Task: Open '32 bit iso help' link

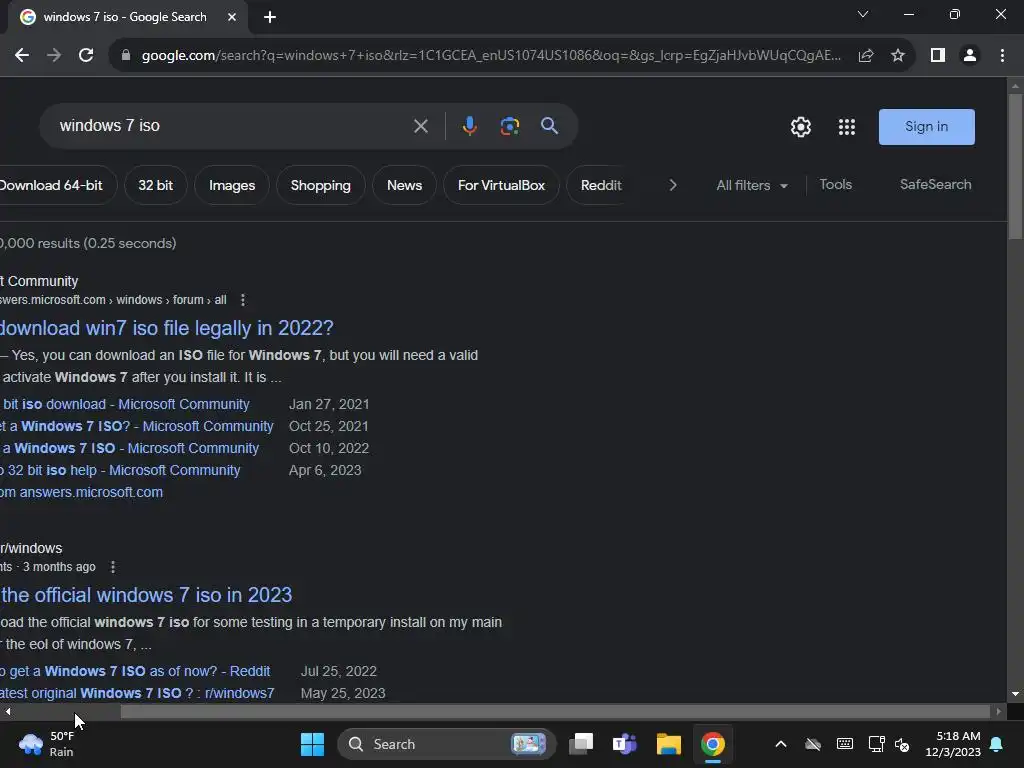Action: pyautogui.click(x=121, y=470)
